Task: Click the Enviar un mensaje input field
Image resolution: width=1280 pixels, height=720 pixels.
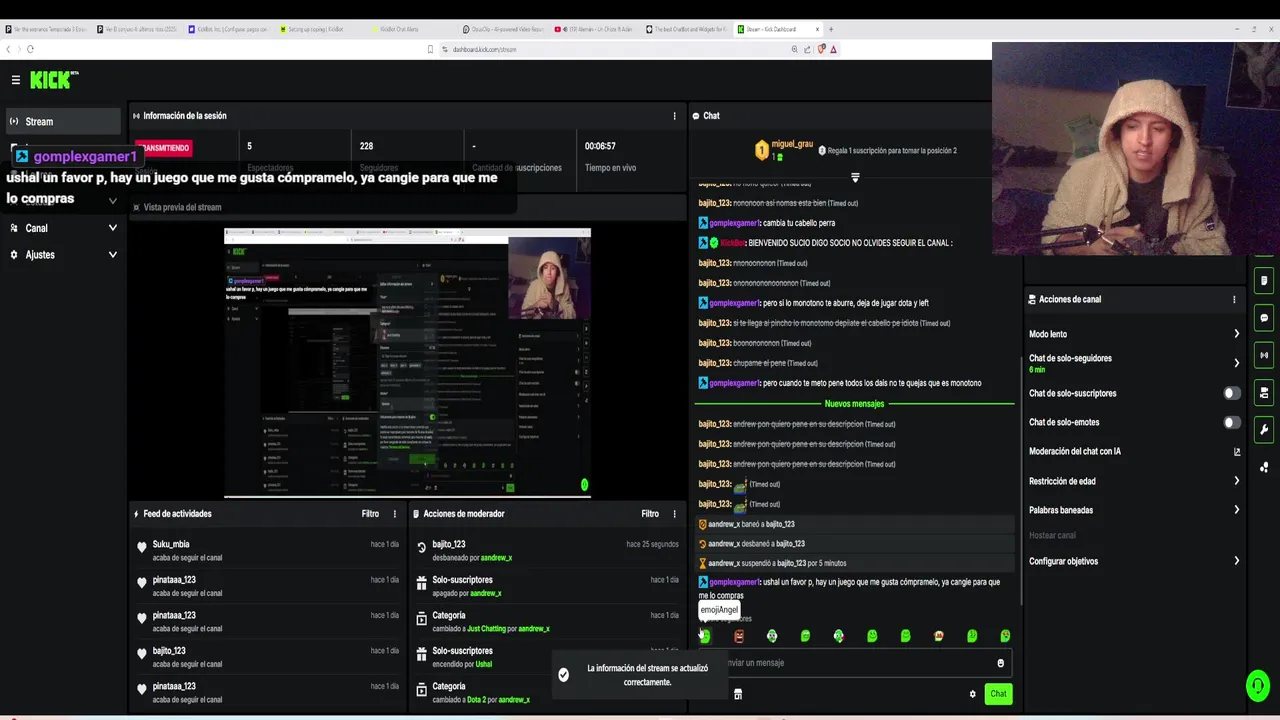Action: (x=853, y=663)
